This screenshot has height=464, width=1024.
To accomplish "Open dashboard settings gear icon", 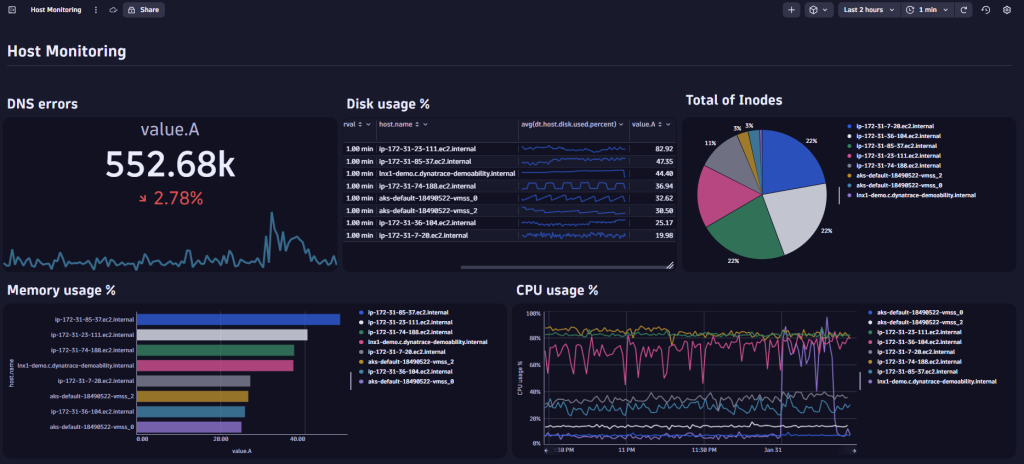I will coord(1006,10).
